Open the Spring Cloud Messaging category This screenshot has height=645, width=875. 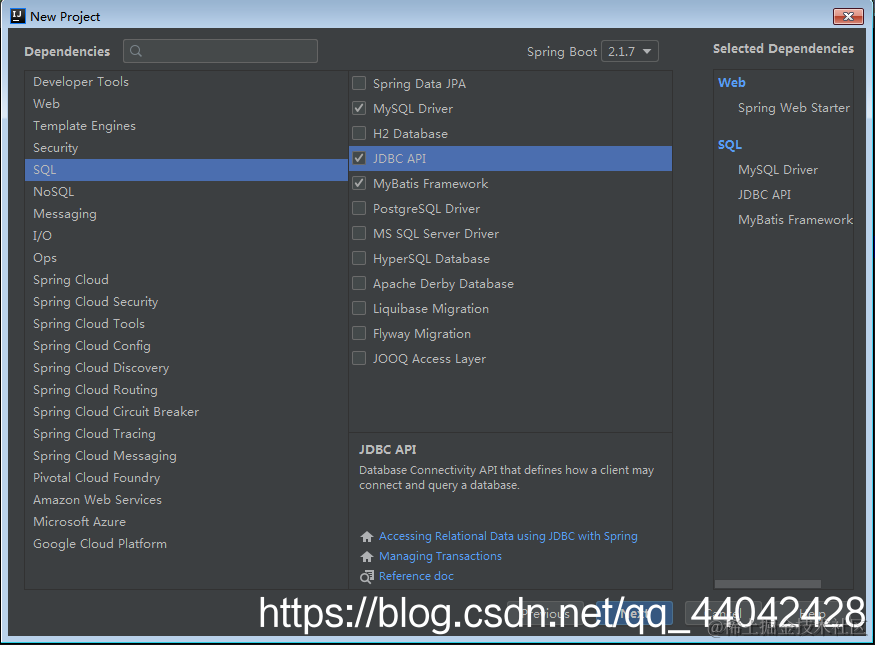click(186, 456)
